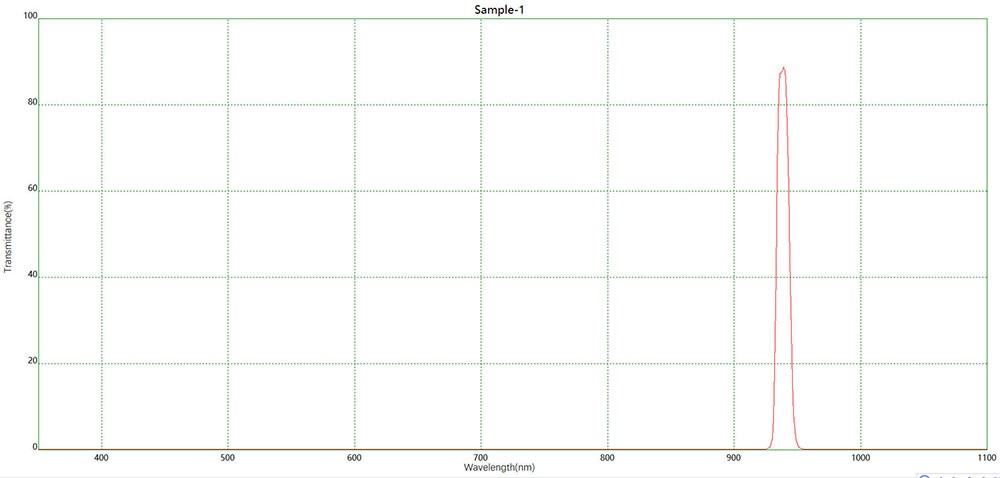Click the 80 label on transmittance axis
The width and height of the screenshot is (1000, 478).
tap(31, 102)
